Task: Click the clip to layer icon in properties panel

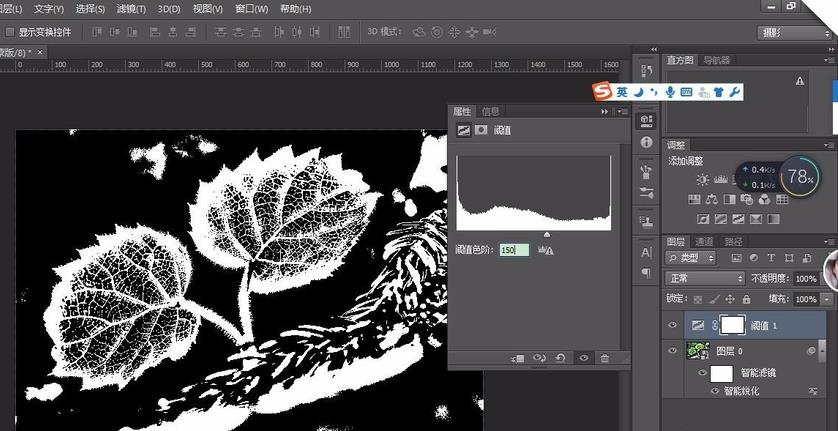Action: pyautogui.click(x=518, y=358)
